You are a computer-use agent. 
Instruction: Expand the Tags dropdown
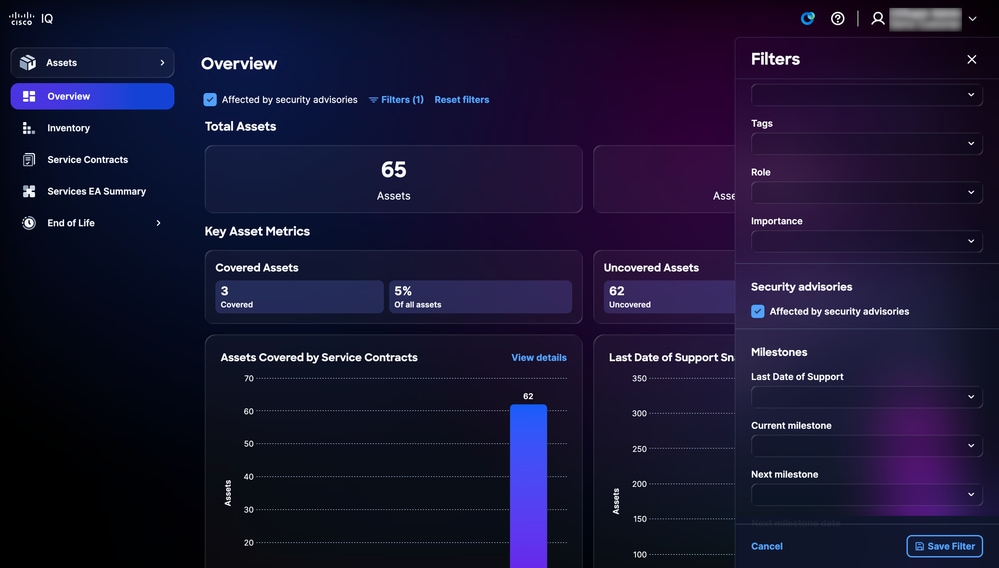[866, 144]
